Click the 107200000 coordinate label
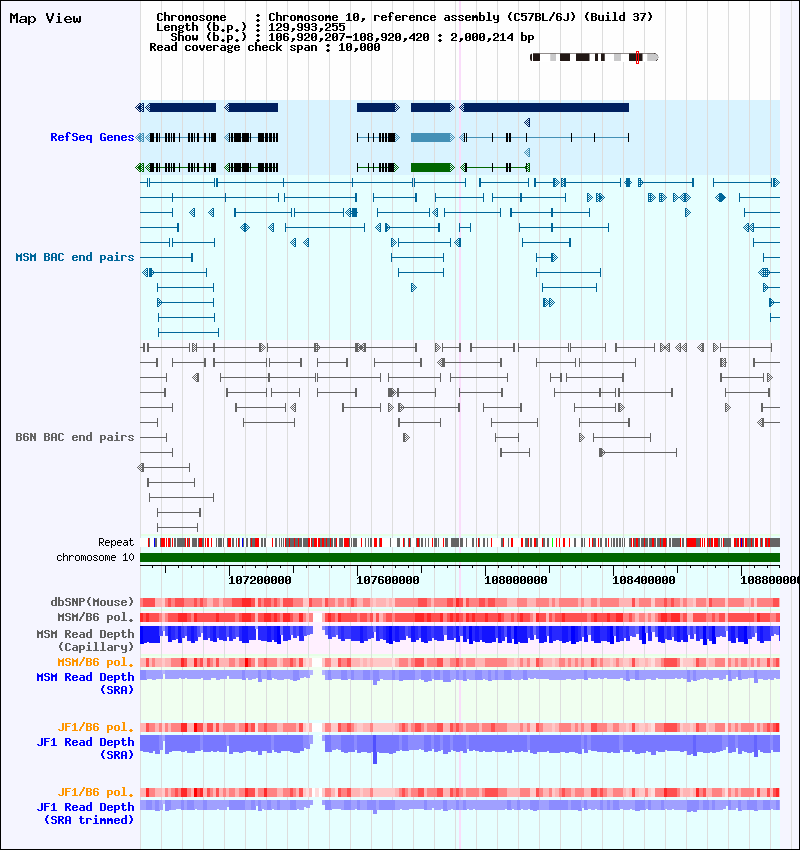The image size is (800, 850). point(260,580)
